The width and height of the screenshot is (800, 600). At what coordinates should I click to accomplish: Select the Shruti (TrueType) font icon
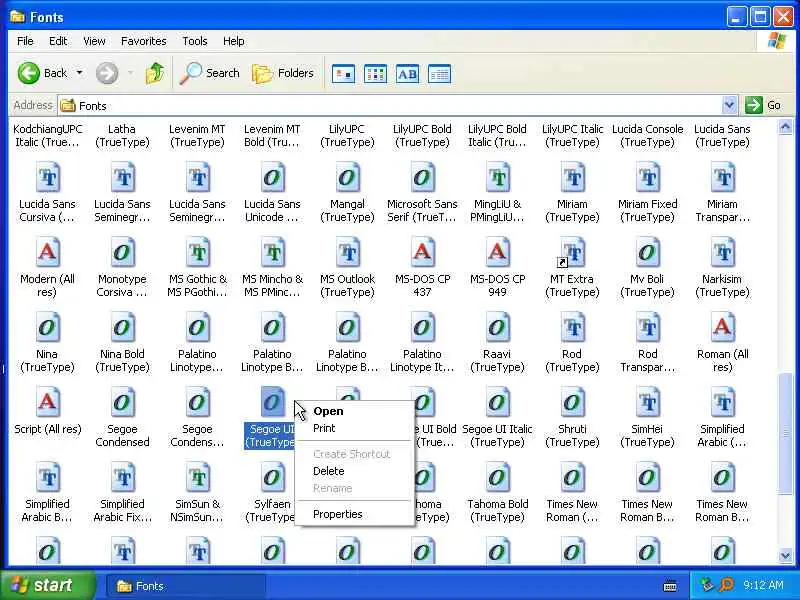572,403
